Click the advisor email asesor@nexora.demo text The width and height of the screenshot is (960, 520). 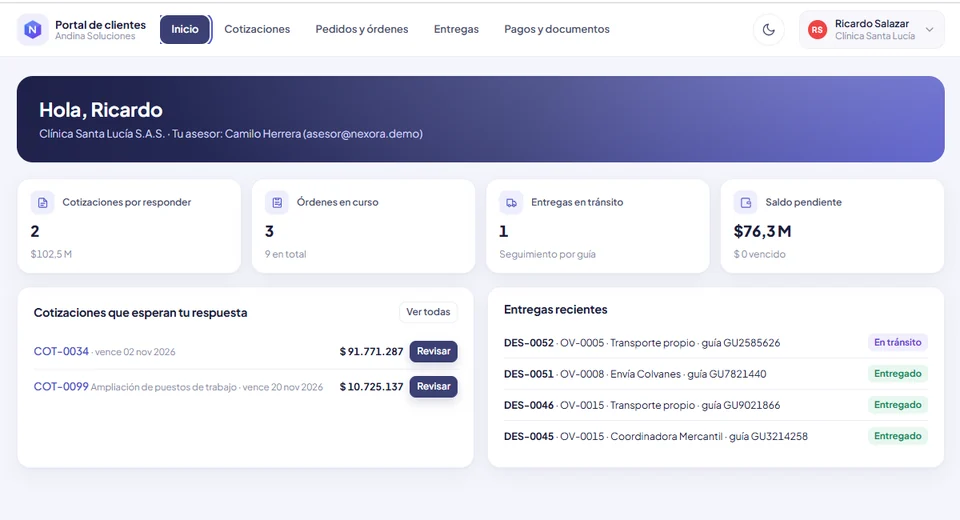pyautogui.click(x=362, y=134)
